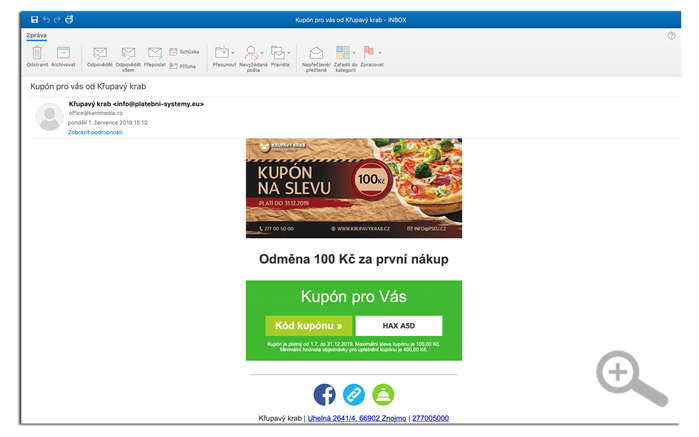Click the Zobrazit podrobnosti link
The width and height of the screenshot is (699, 437).
click(95, 132)
